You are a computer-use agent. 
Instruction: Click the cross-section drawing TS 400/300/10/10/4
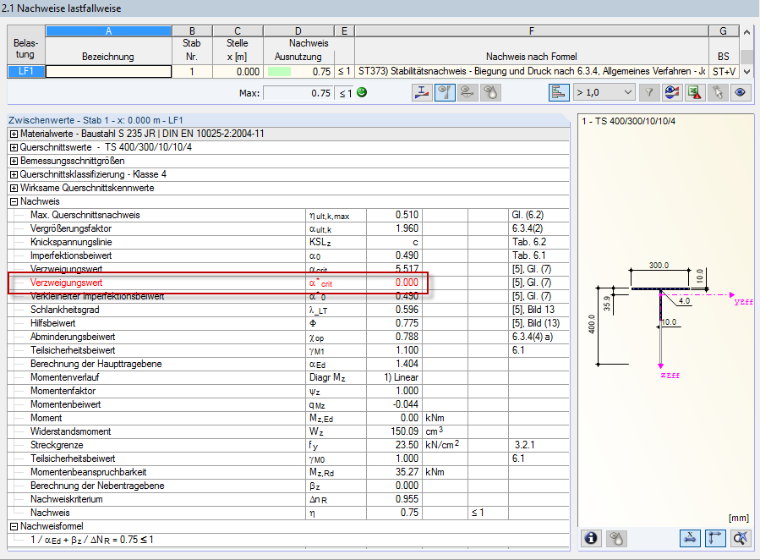point(669,321)
